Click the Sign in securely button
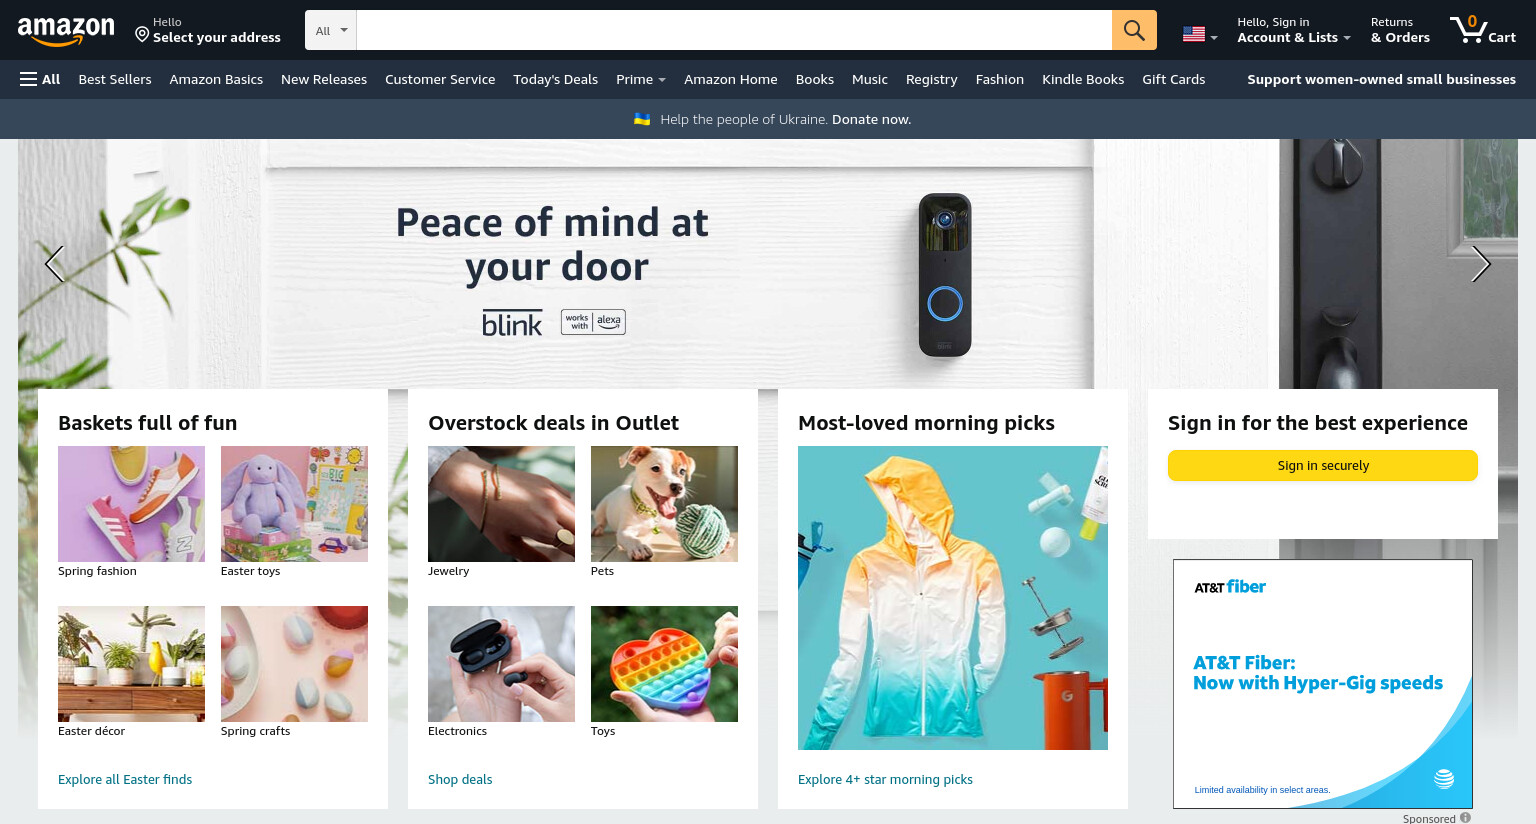This screenshot has height=824, width=1536. click(x=1322, y=465)
